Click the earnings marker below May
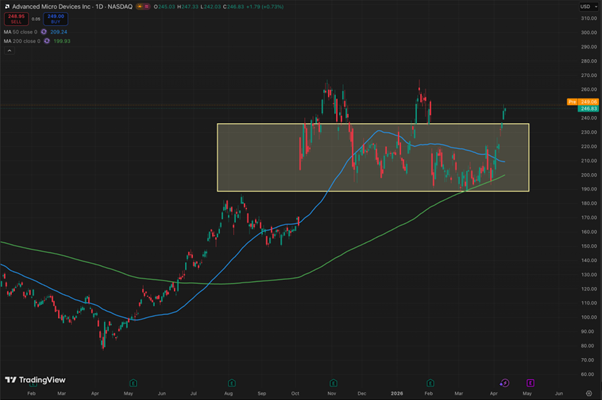Viewport: 602px width, 400px height. pos(132,381)
